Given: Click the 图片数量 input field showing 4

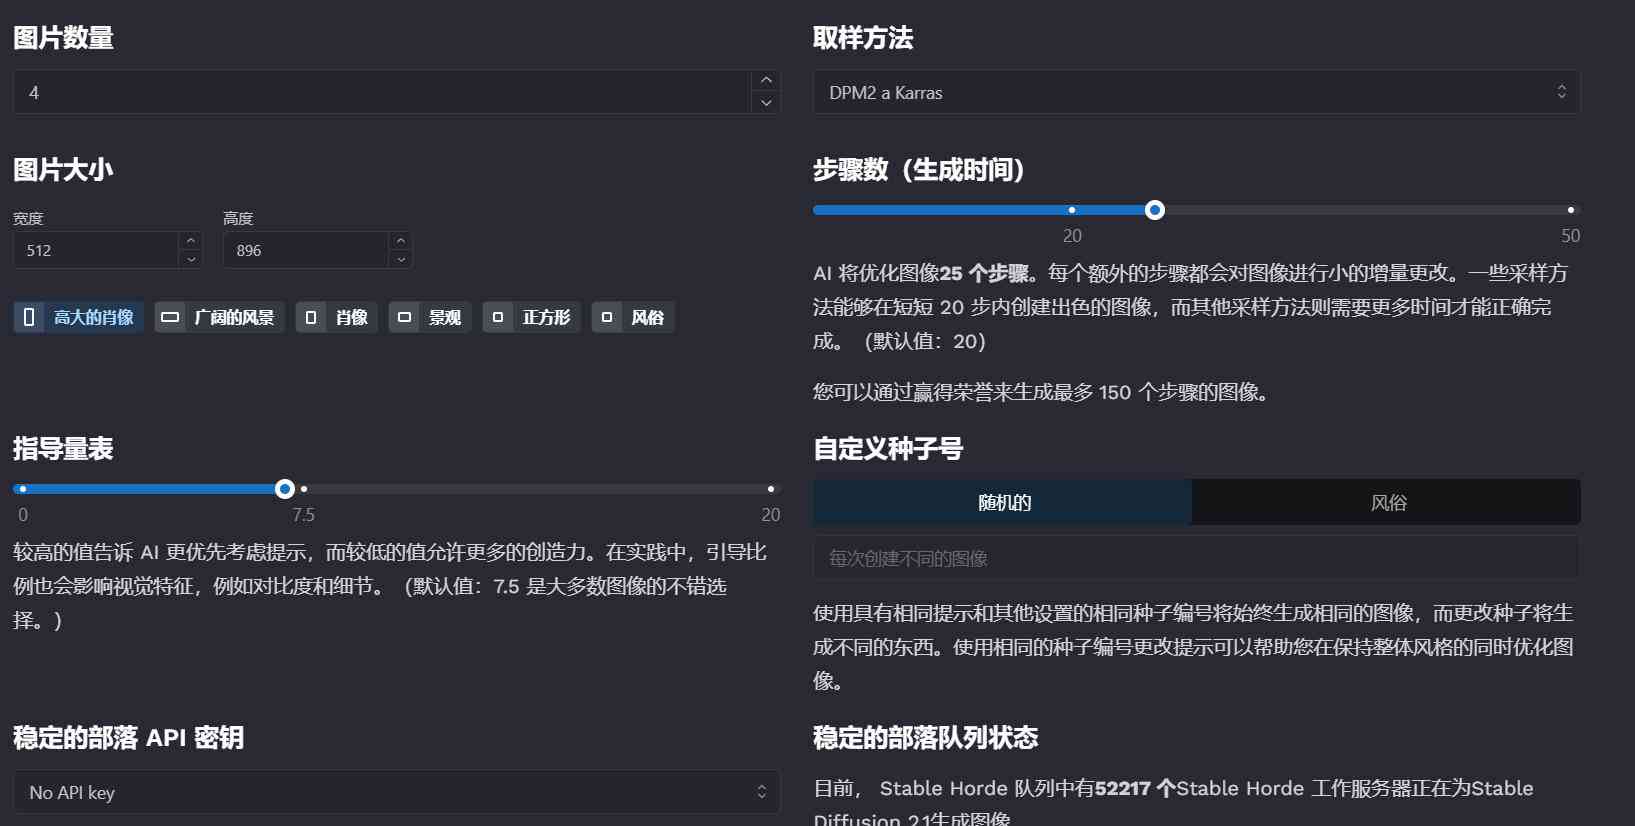Looking at the screenshot, I should pyautogui.click(x=382, y=92).
